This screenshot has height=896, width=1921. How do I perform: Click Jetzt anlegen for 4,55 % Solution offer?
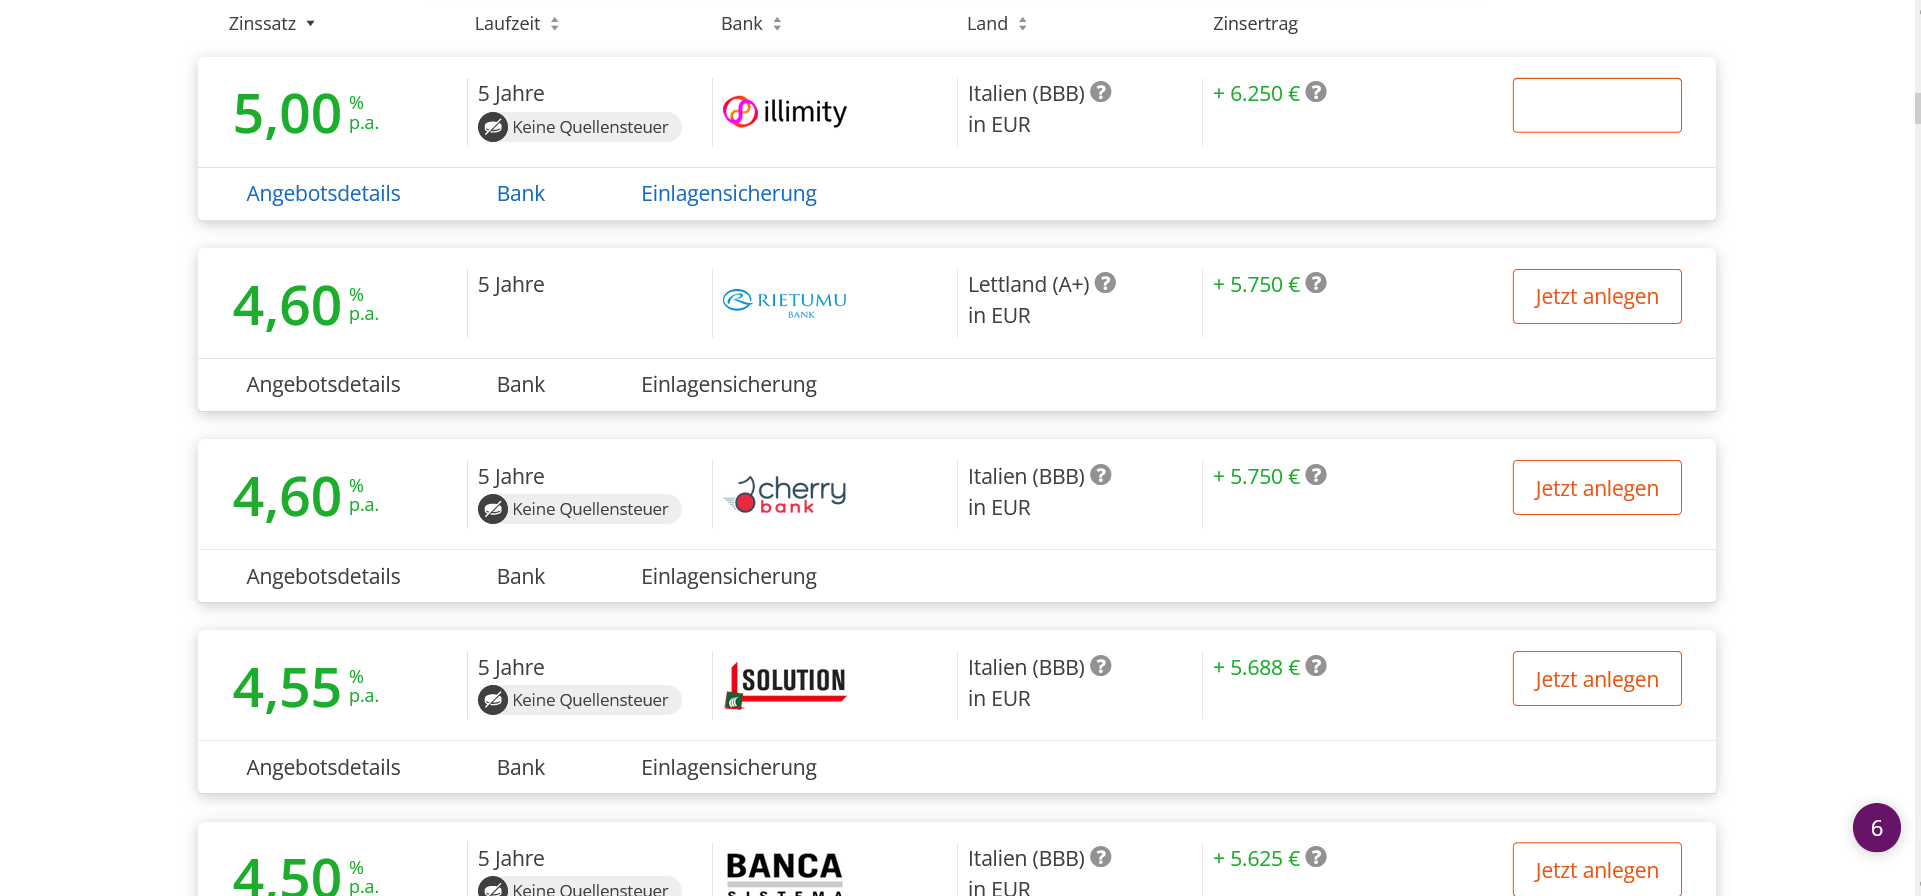click(1597, 679)
